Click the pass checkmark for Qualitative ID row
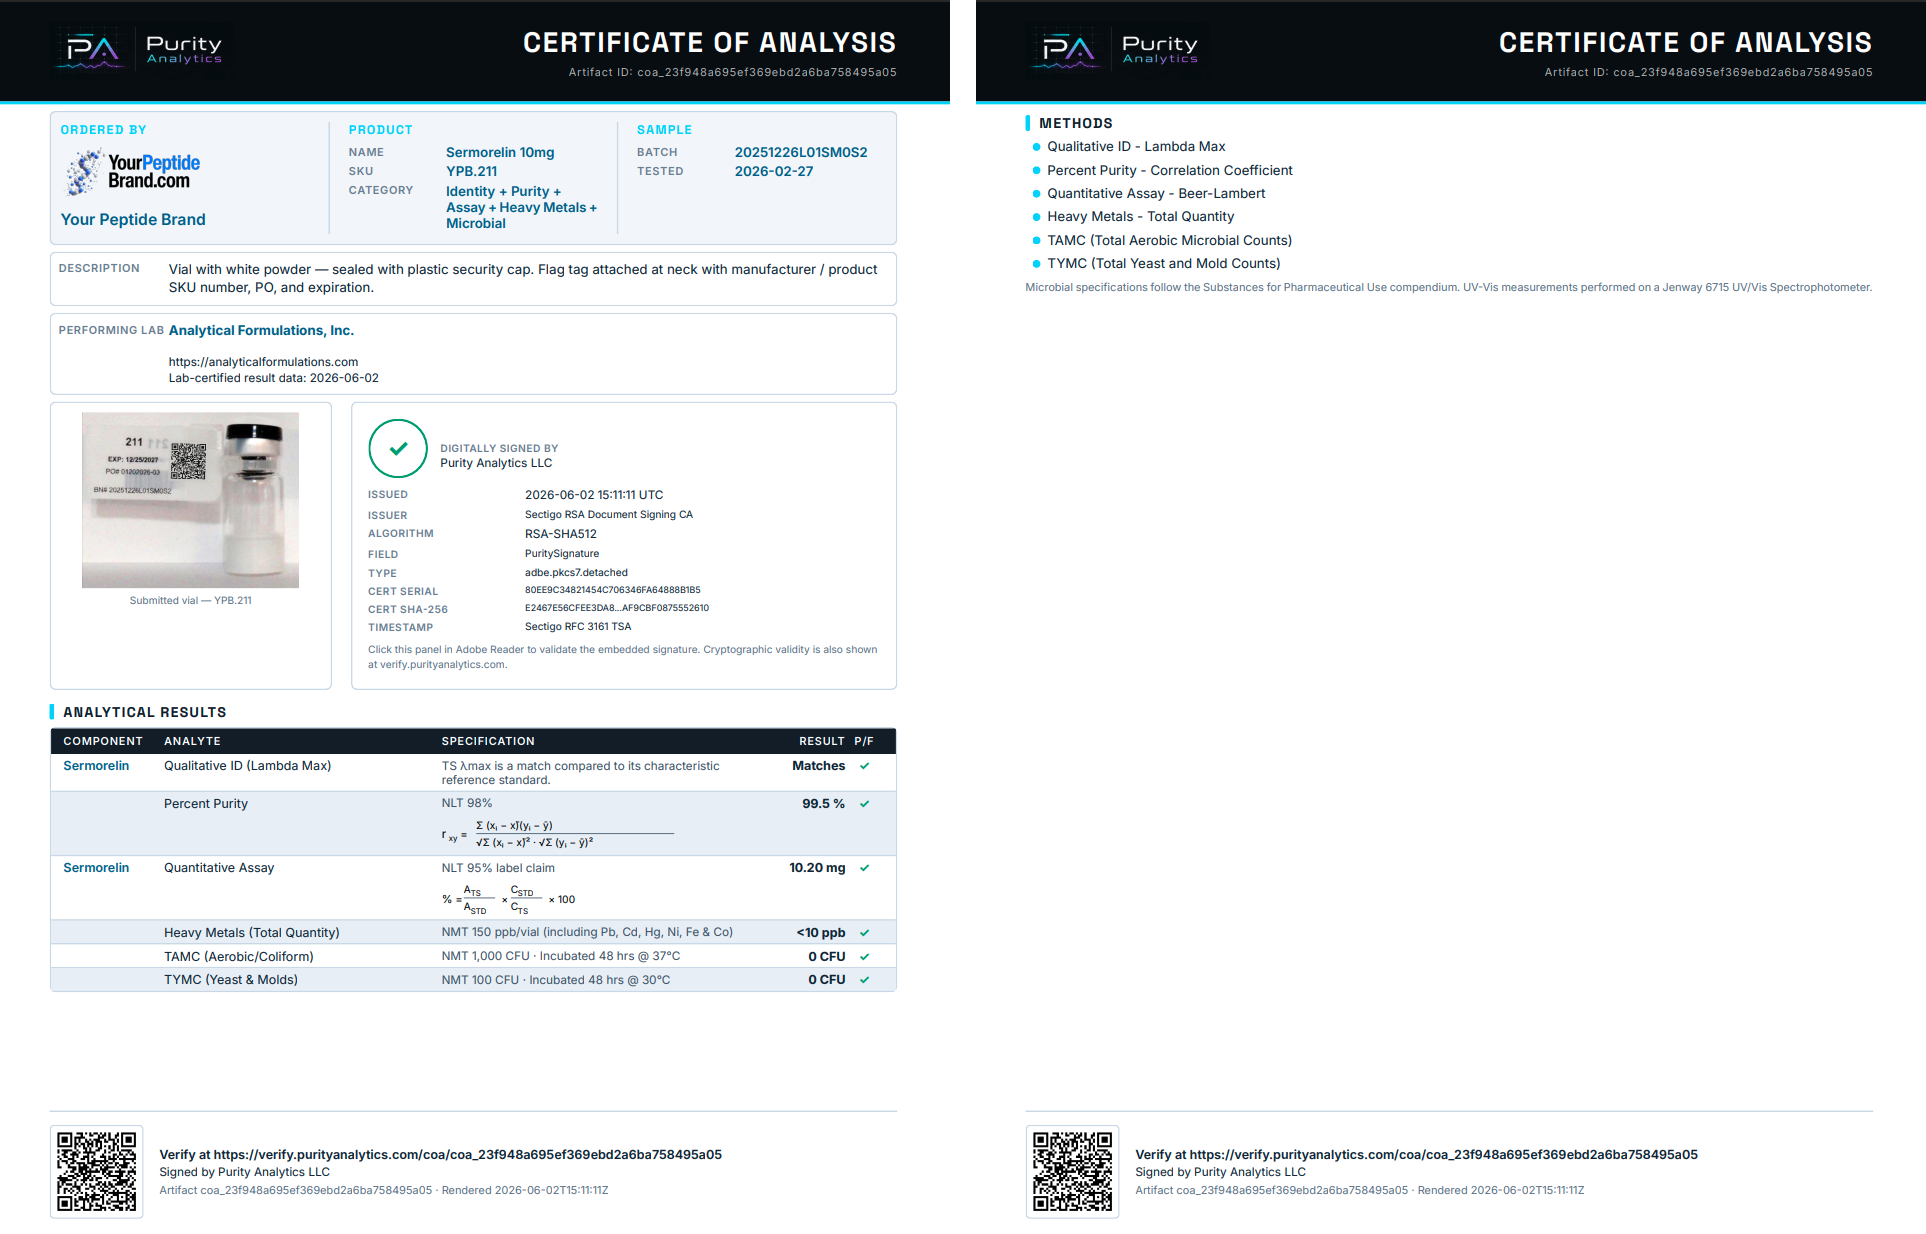The height and width of the screenshot is (1234, 1926). (x=864, y=766)
